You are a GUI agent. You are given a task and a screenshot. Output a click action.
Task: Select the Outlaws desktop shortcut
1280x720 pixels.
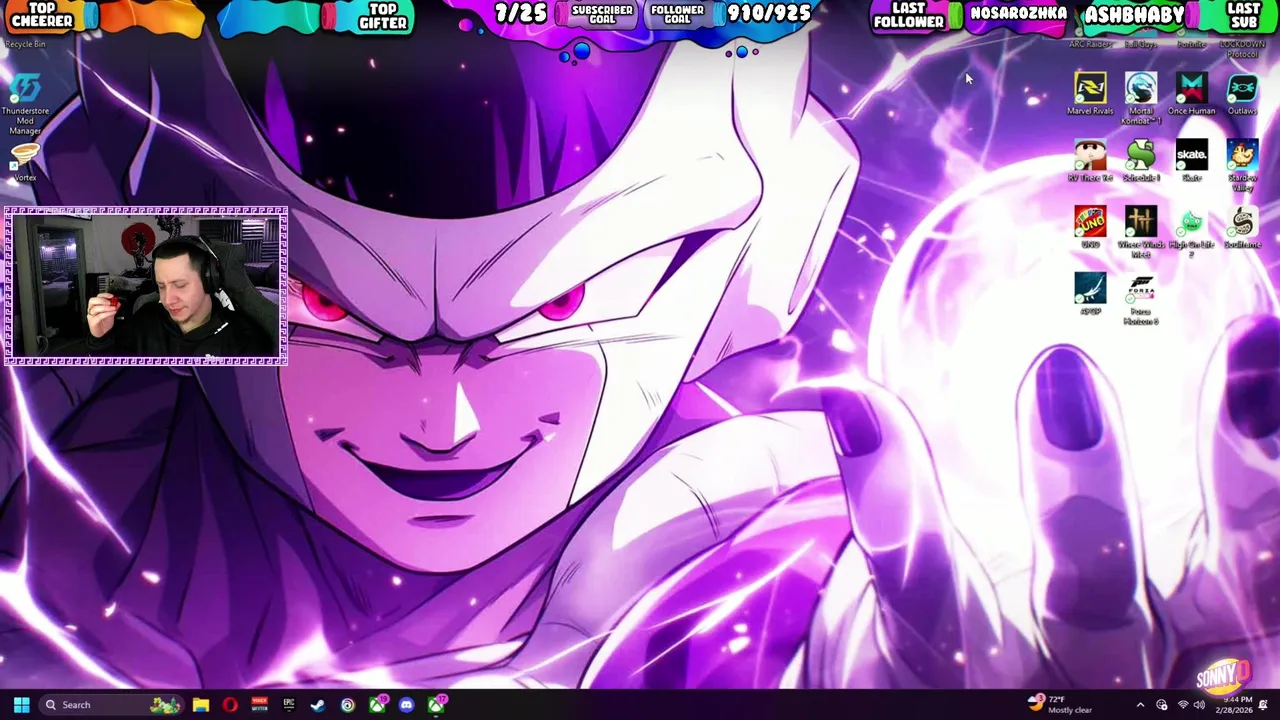[1242, 94]
